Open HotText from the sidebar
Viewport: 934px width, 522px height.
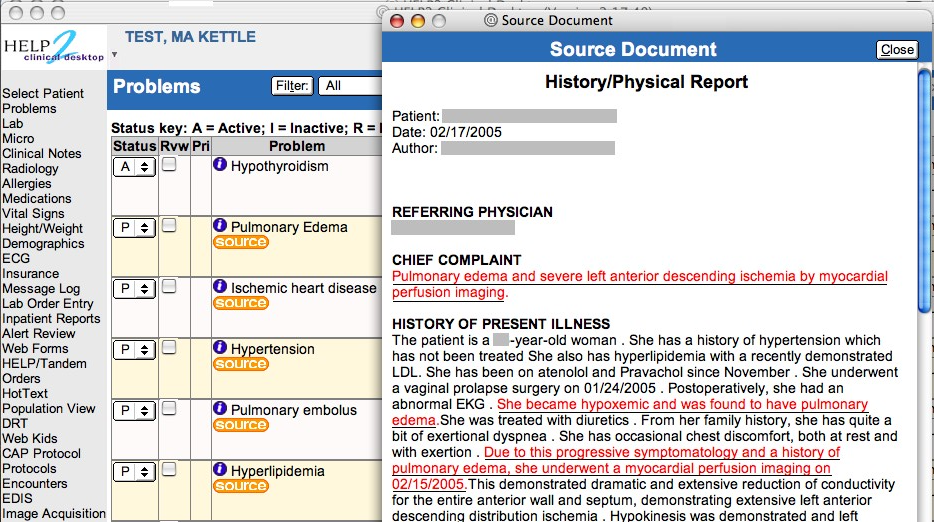[25, 393]
